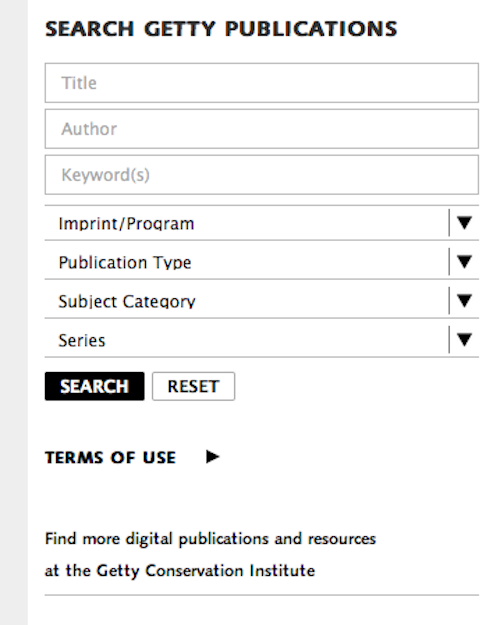Click the black SEARCH button
The height and width of the screenshot is (625, 500).
point(94,386)
